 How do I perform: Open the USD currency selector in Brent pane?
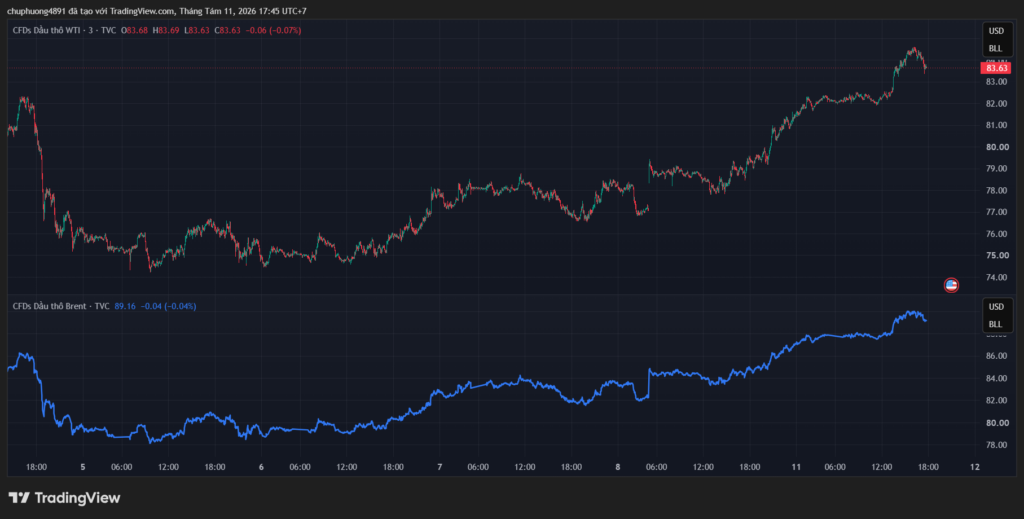(995, 306)
